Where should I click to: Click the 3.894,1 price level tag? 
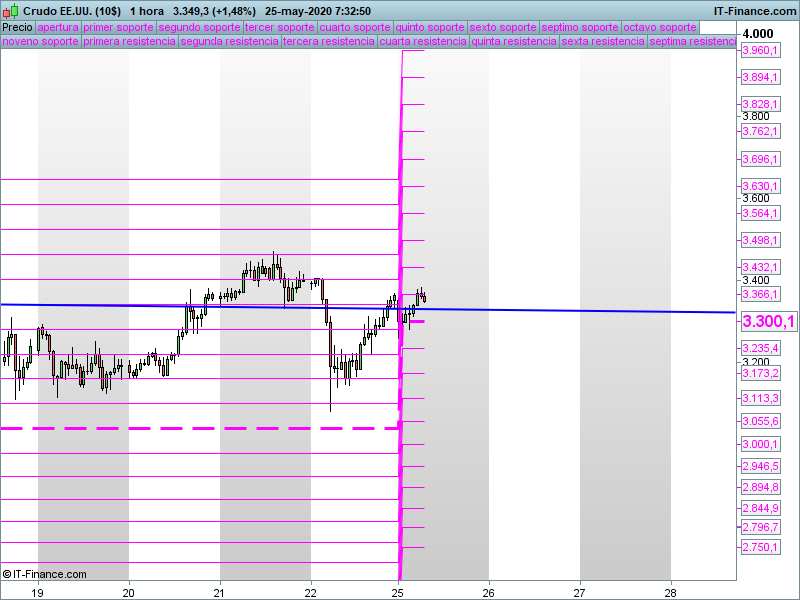[760, 77]
